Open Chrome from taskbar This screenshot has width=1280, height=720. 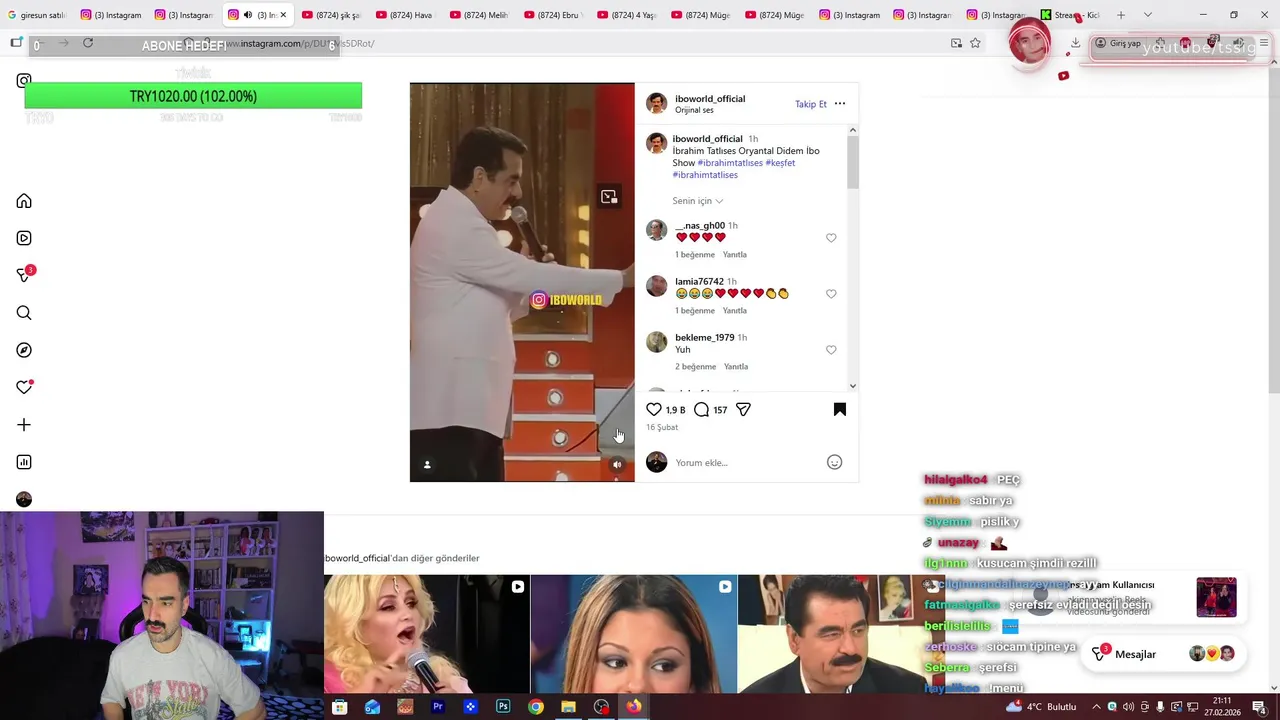click(x=536, y=707)
